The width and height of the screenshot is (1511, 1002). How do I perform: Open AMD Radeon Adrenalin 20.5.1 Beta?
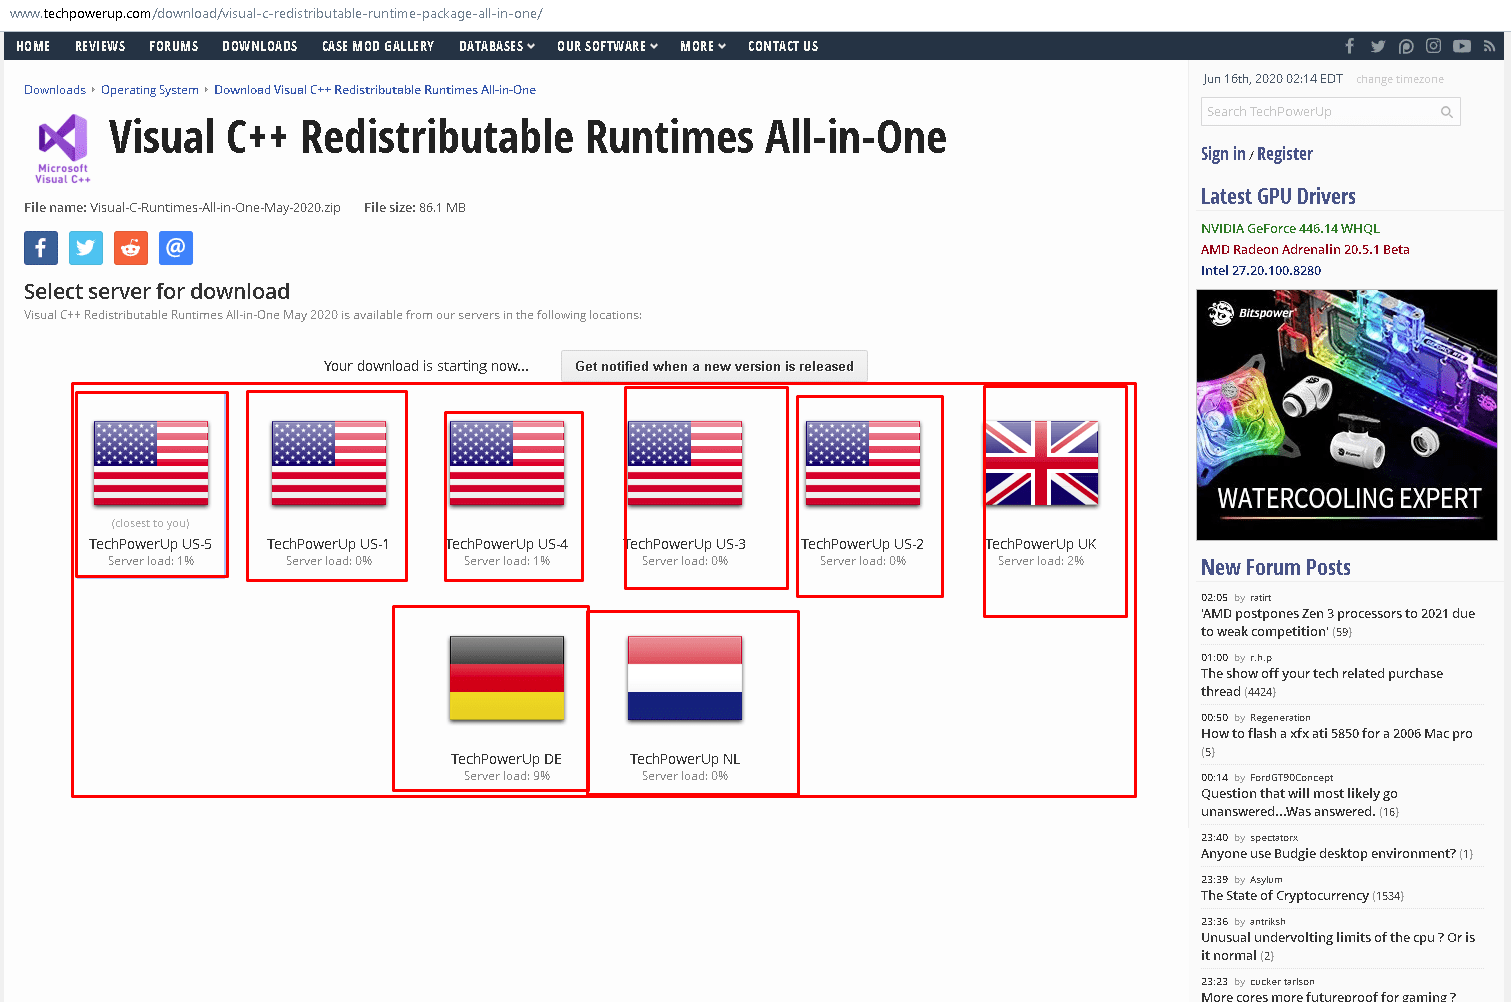[x=1305, y=249]
